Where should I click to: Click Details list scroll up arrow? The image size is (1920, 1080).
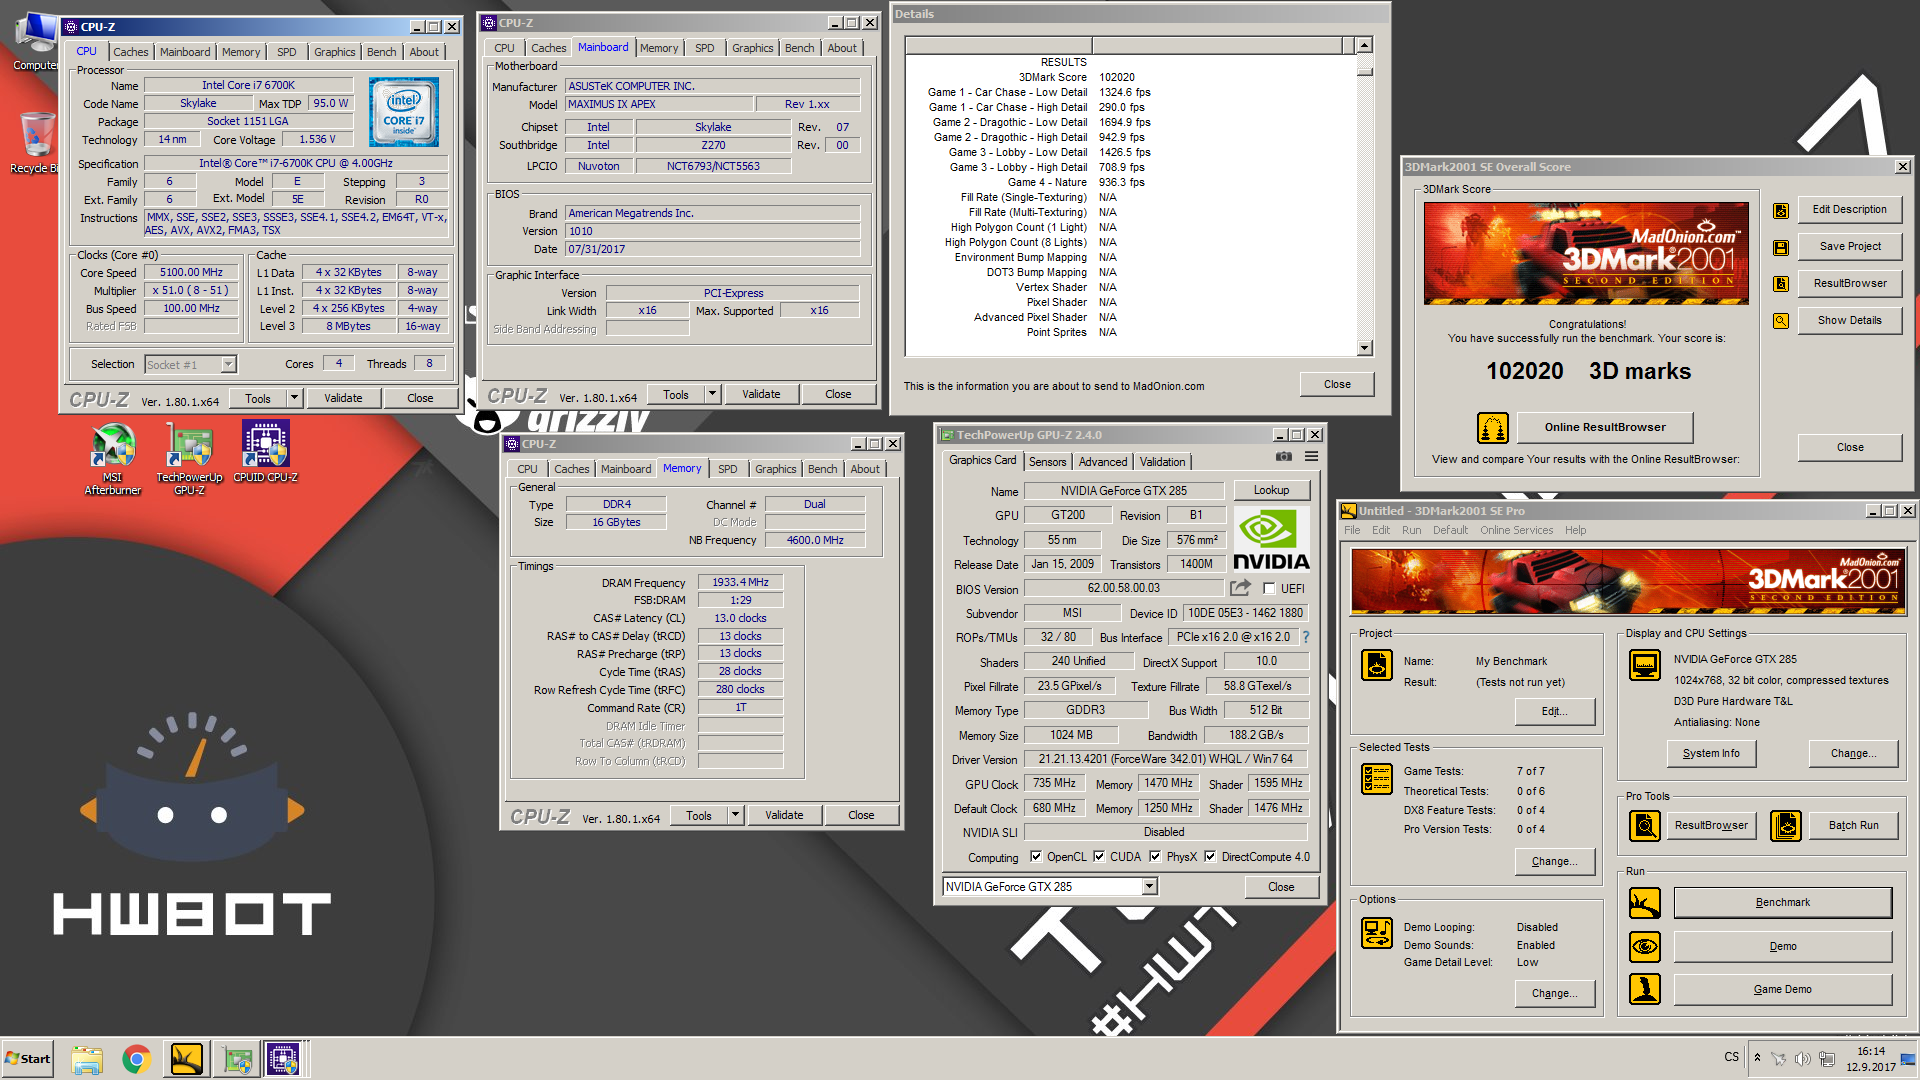[1365, 45]
